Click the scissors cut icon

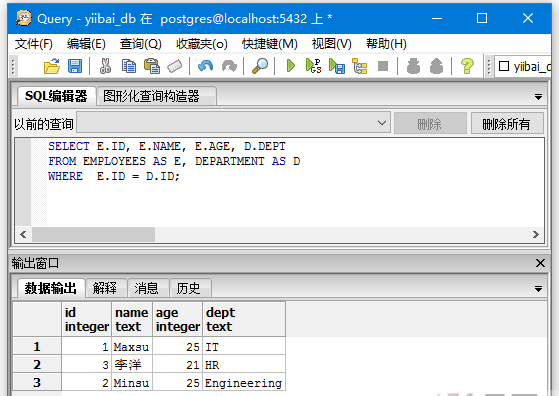(105, 66)
